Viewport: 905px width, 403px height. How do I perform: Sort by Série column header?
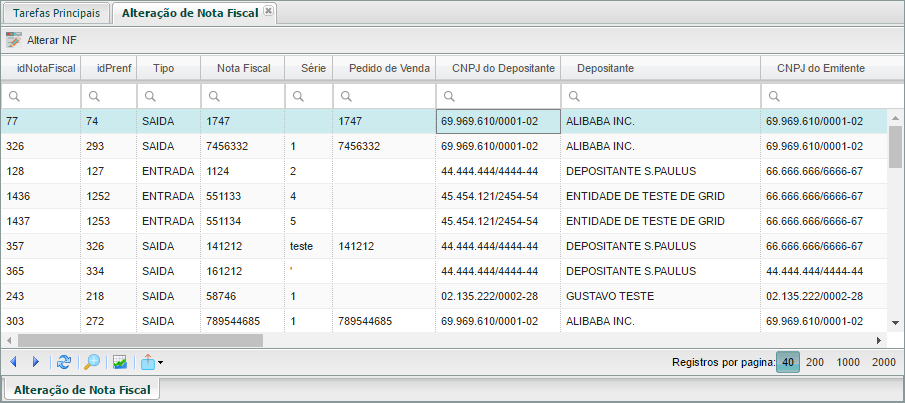(x=309, y=68)
